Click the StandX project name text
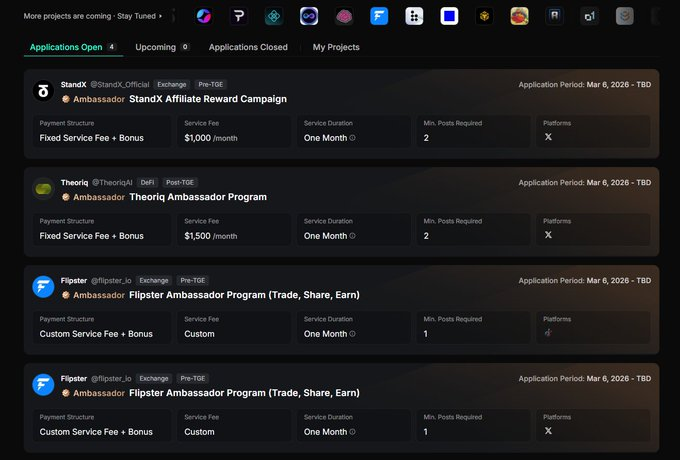The height and width of the screenshot is (460, 680). [73, 85]
